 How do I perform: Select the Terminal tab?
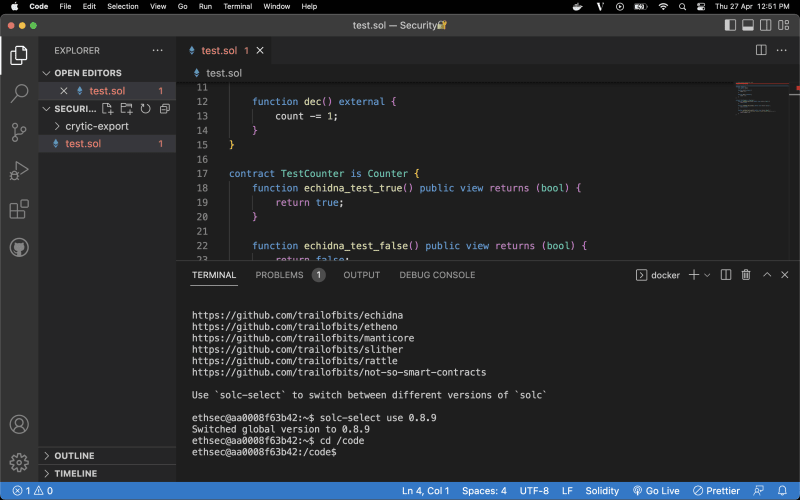coord(214,275)
